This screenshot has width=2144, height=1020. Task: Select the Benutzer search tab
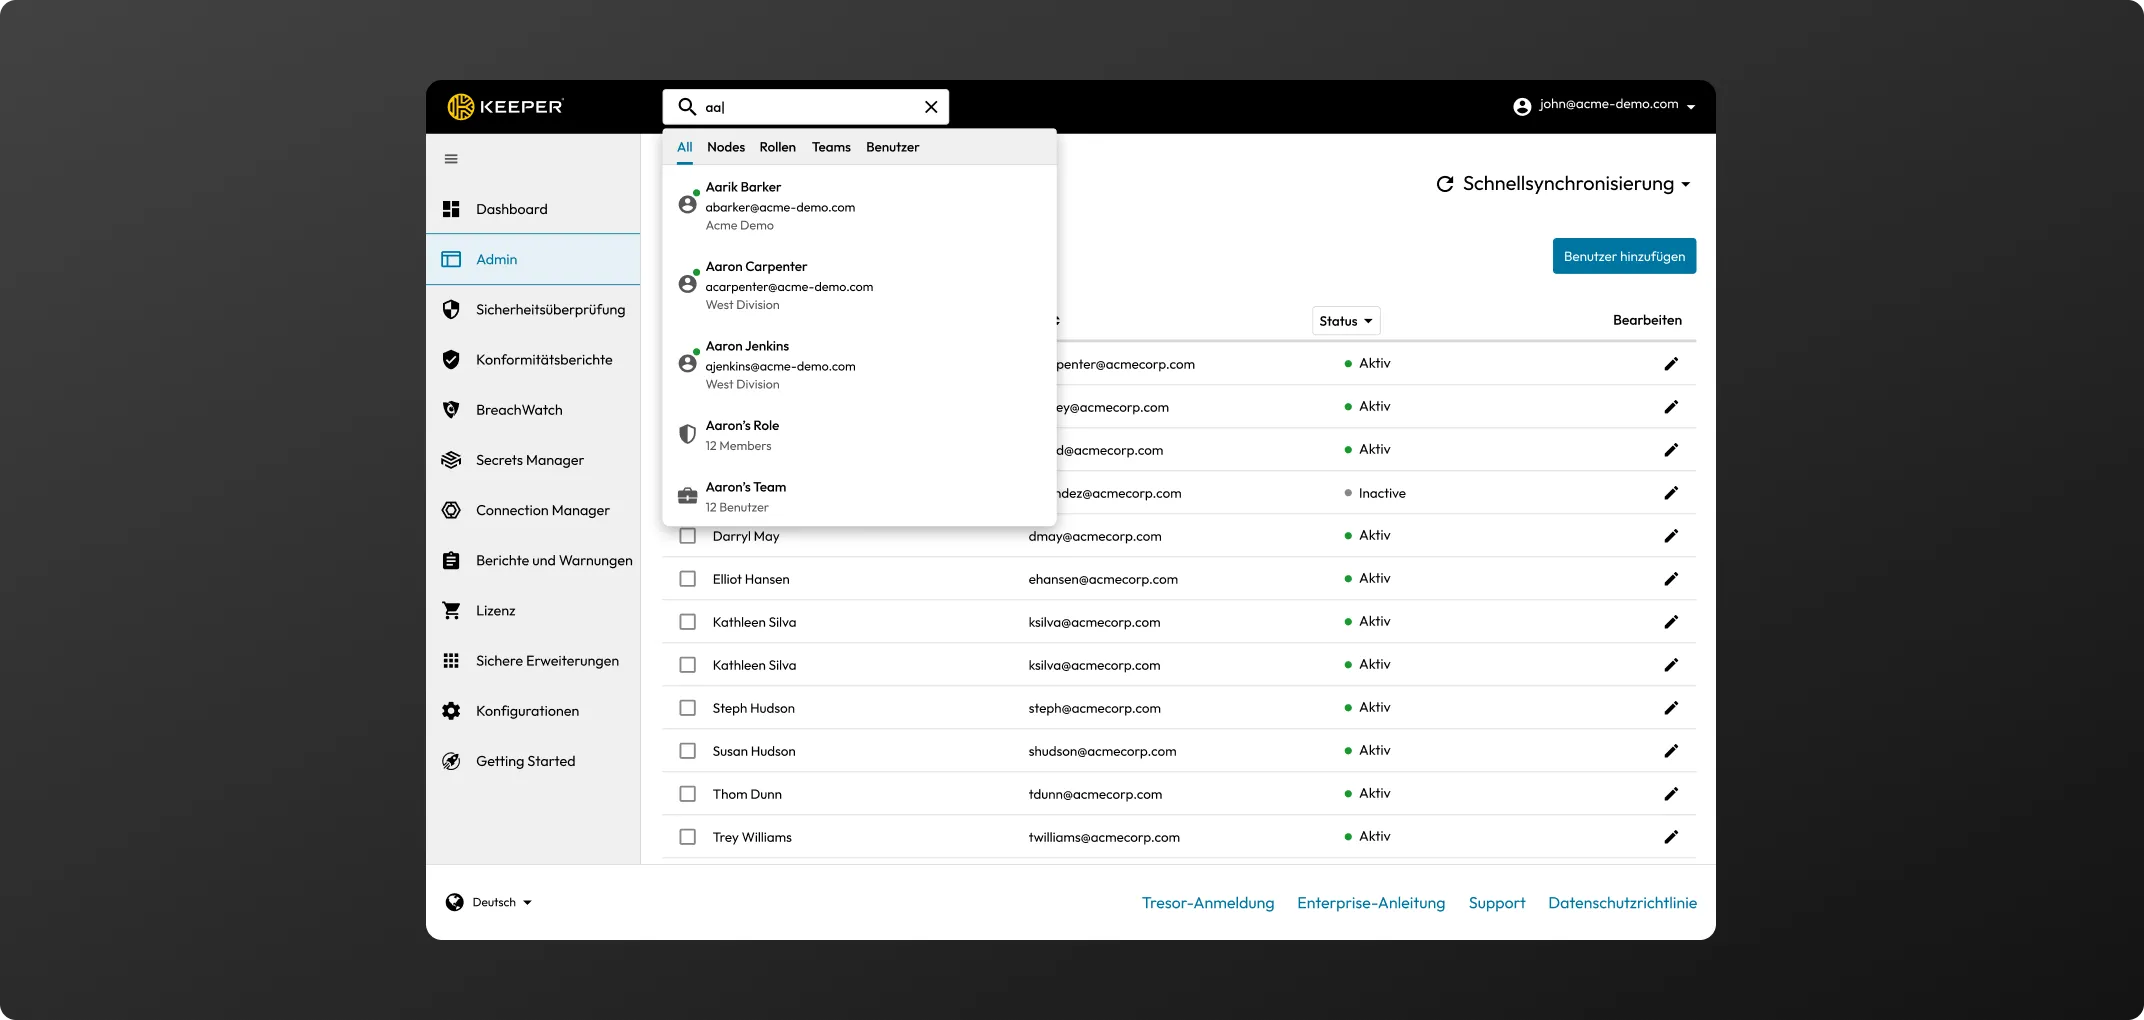click(892, 147)
